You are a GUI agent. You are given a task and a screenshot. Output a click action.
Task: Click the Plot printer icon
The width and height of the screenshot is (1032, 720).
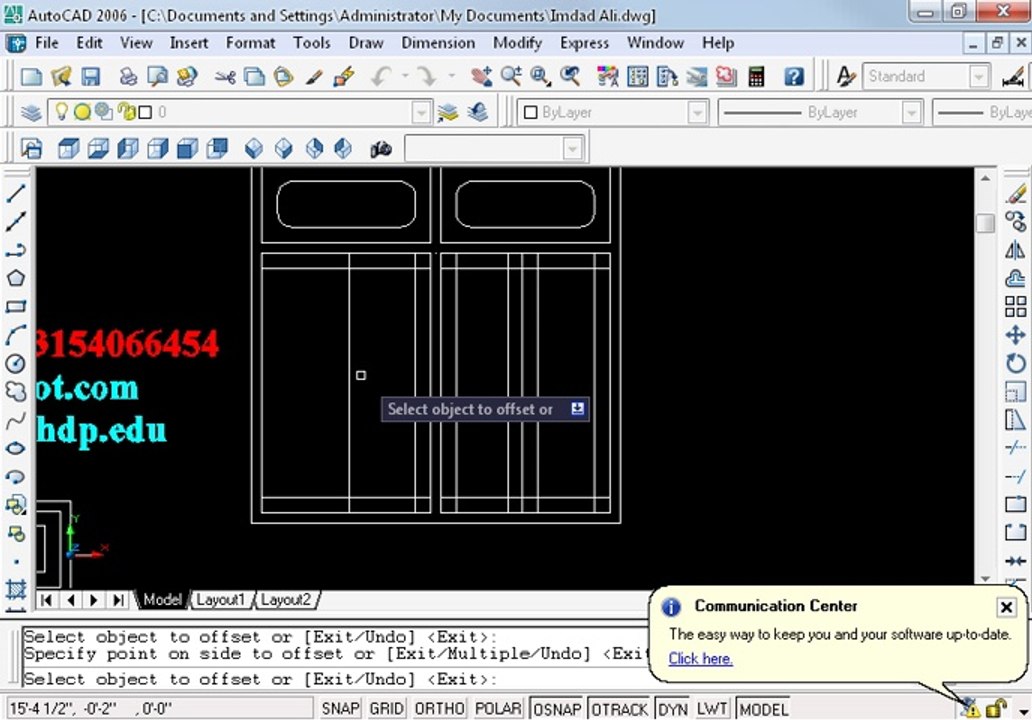click(x=128, y=76)
